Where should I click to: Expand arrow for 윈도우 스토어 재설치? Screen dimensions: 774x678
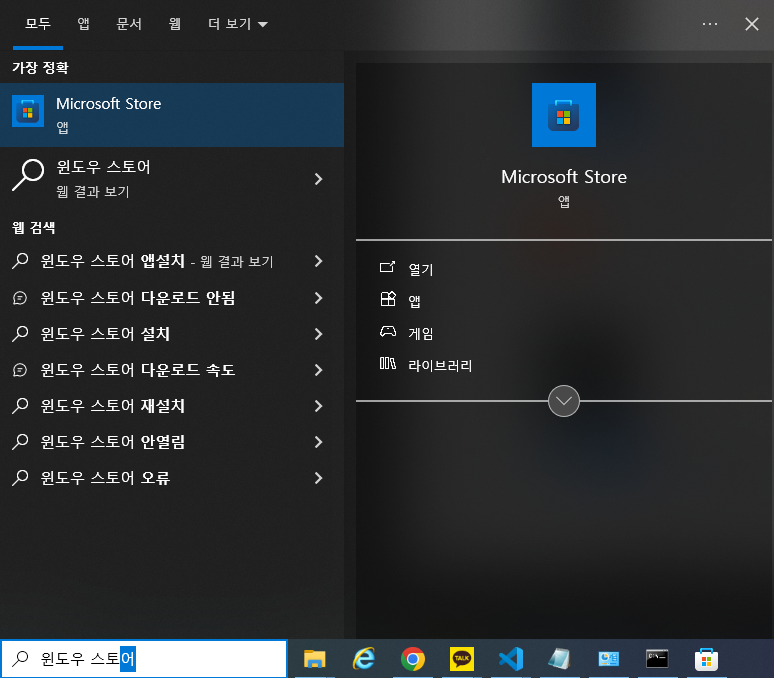(x=318, y=406)
